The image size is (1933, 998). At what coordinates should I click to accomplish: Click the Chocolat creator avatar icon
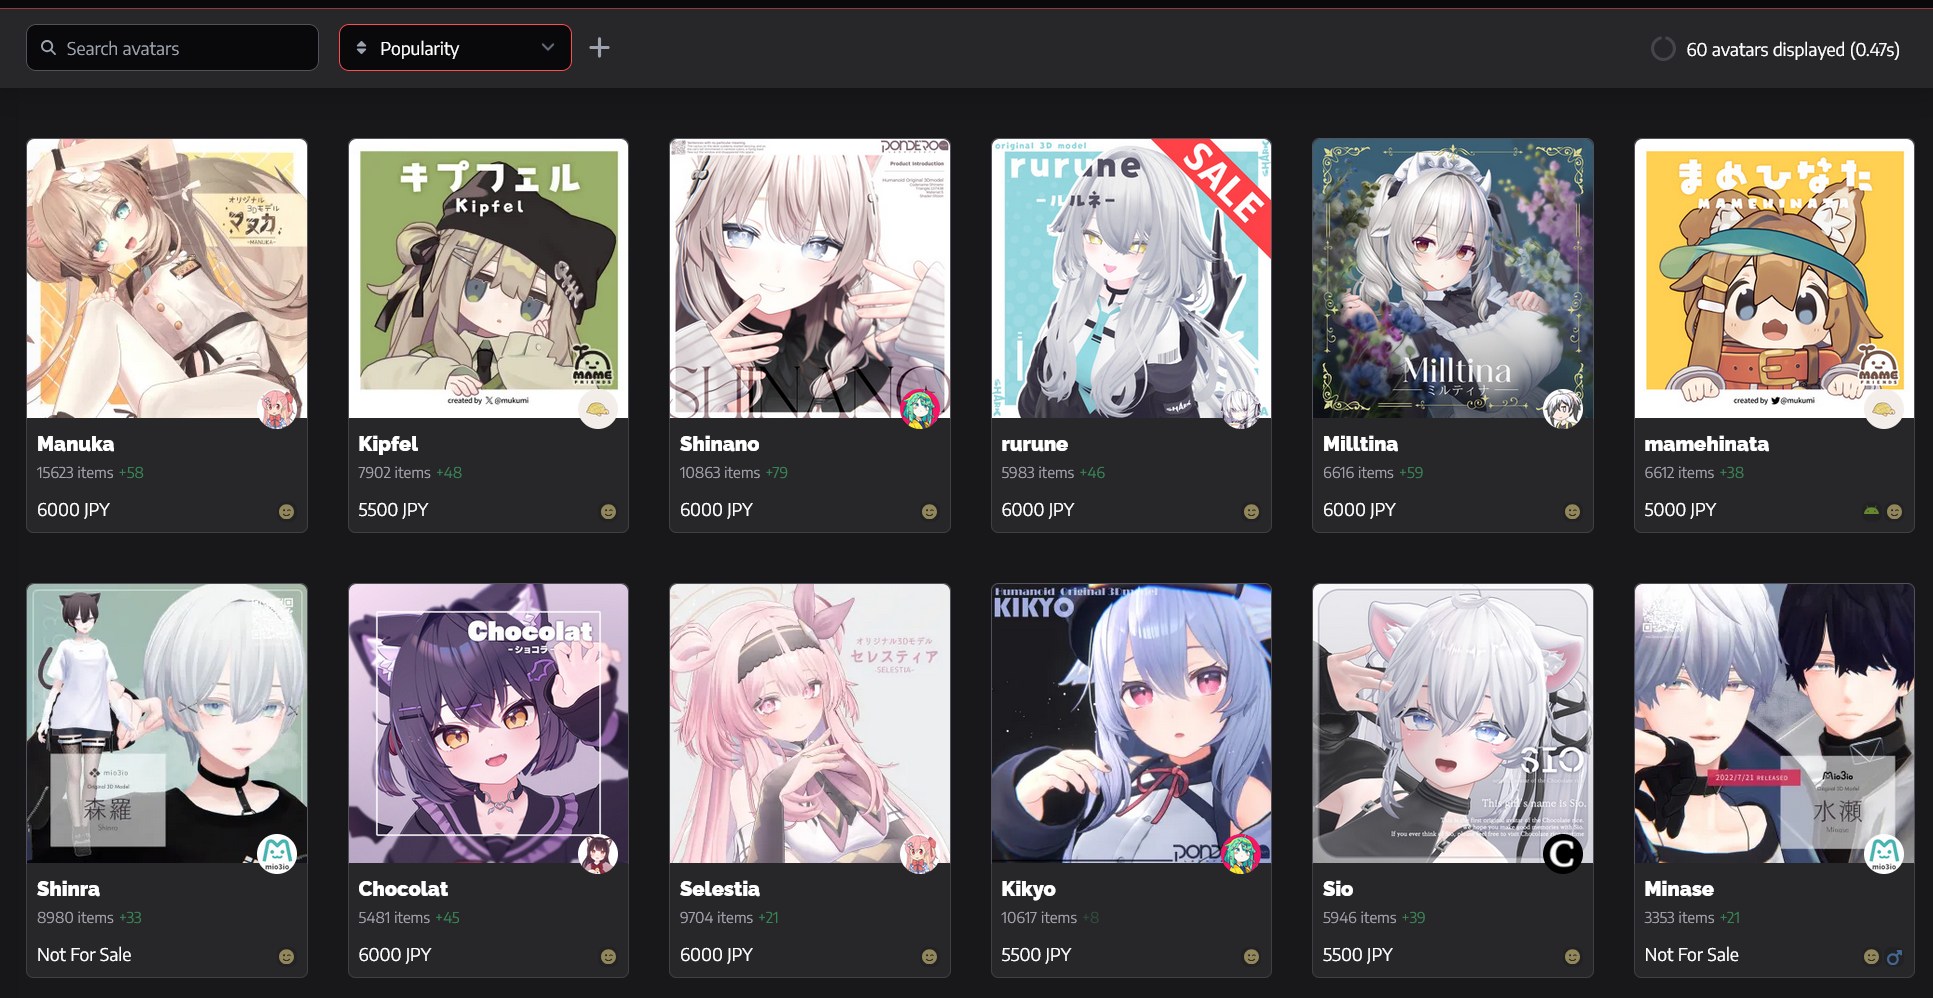point(598,854)
